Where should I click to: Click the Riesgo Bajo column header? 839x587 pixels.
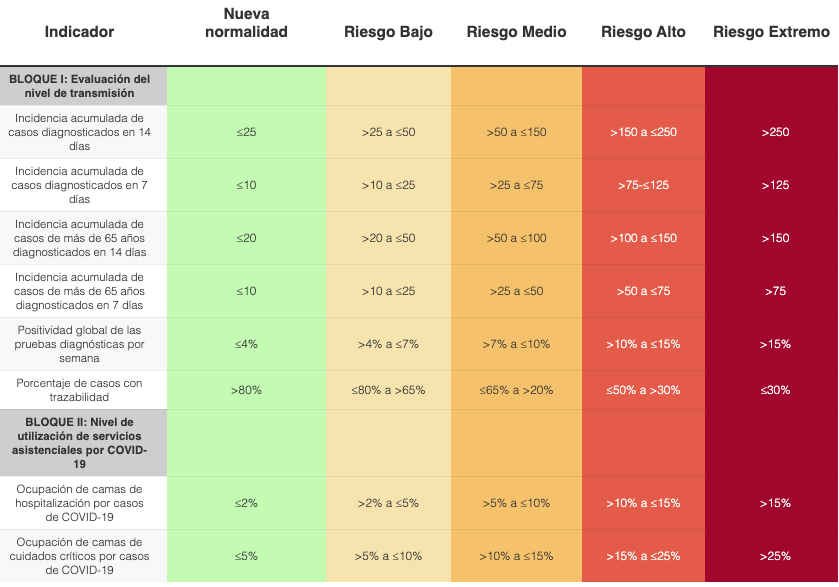click(x=388, y=32)
